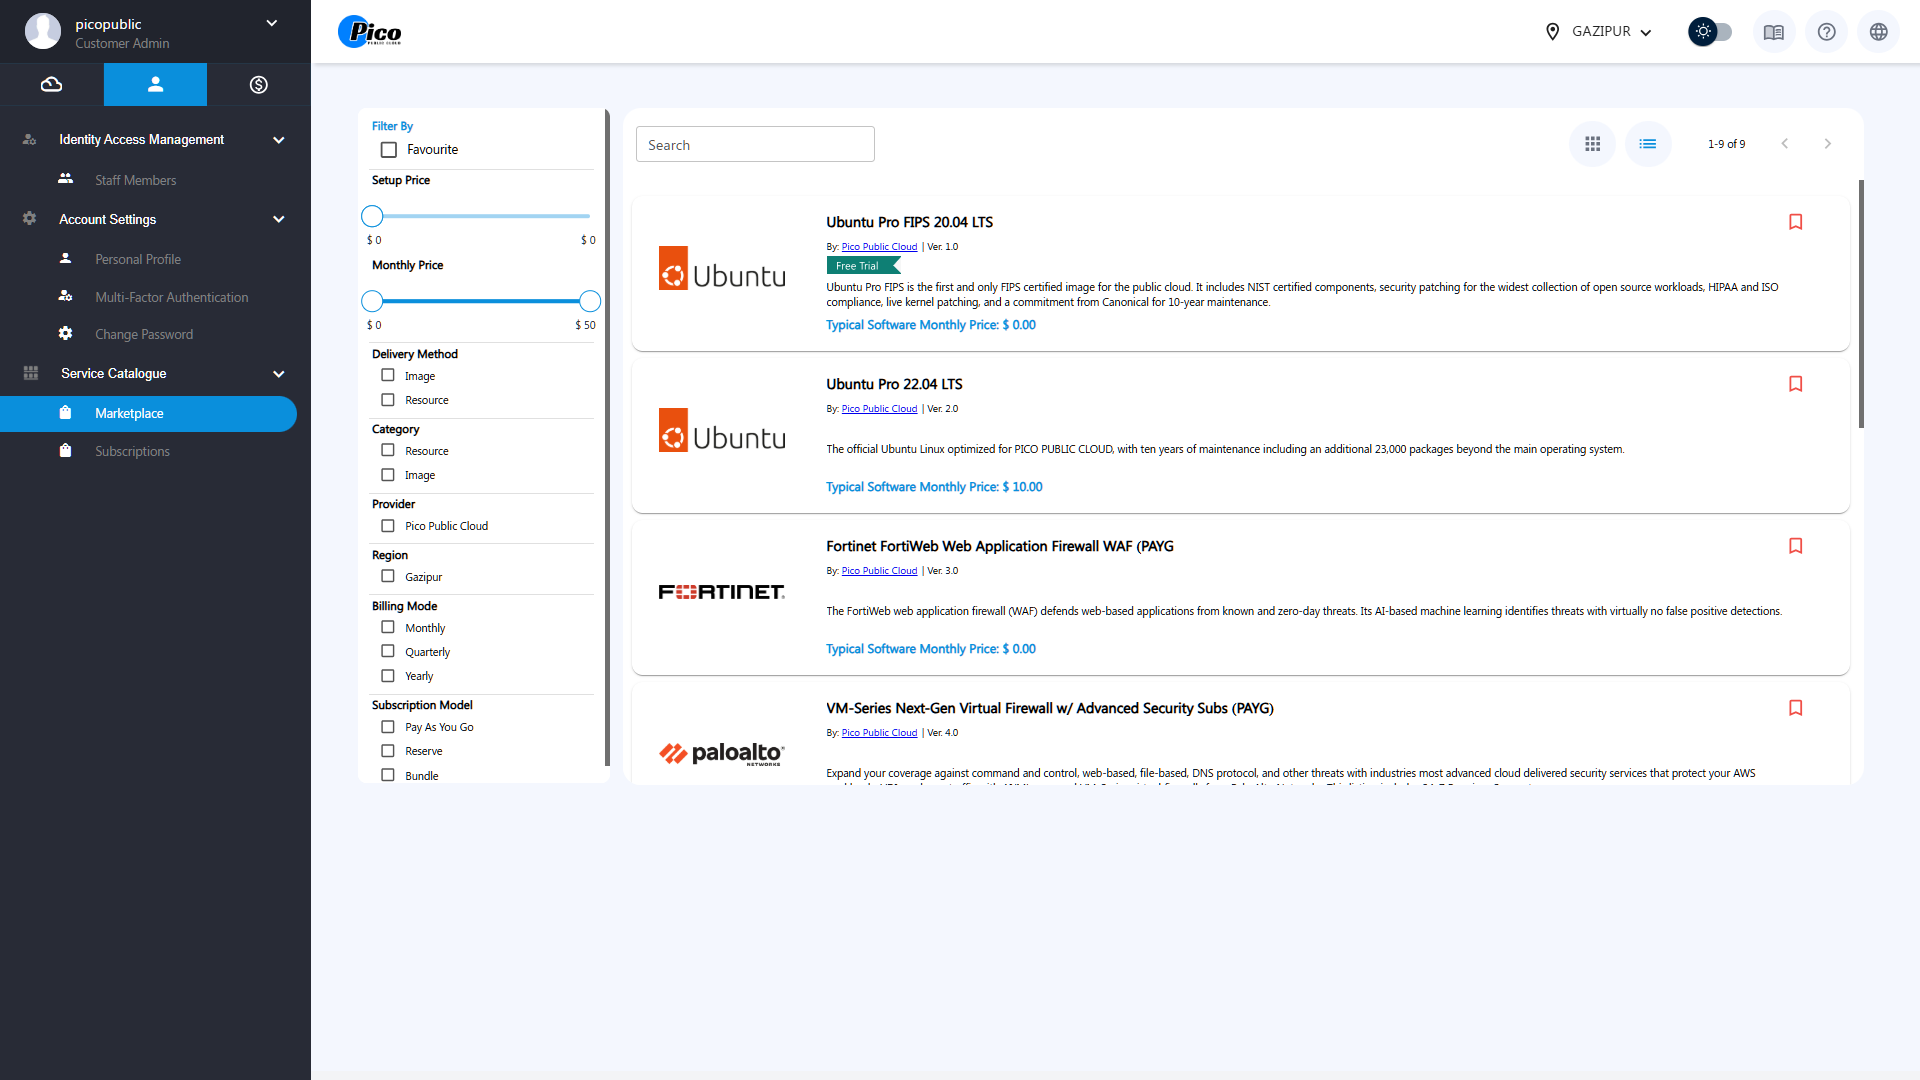This screenshot has height=1080, width=1920.
Task: Expand the picopublic account menu
Action: [271, 24]
